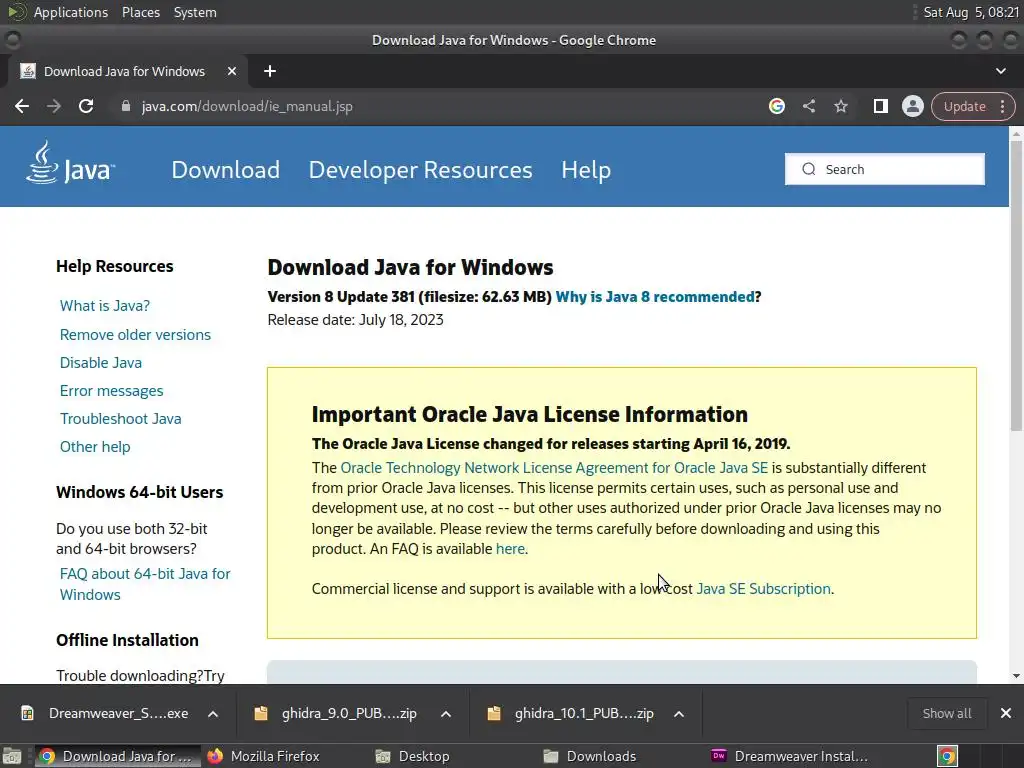Go back using the browser back arrow

pyautogui.click(x=22, y=106)
